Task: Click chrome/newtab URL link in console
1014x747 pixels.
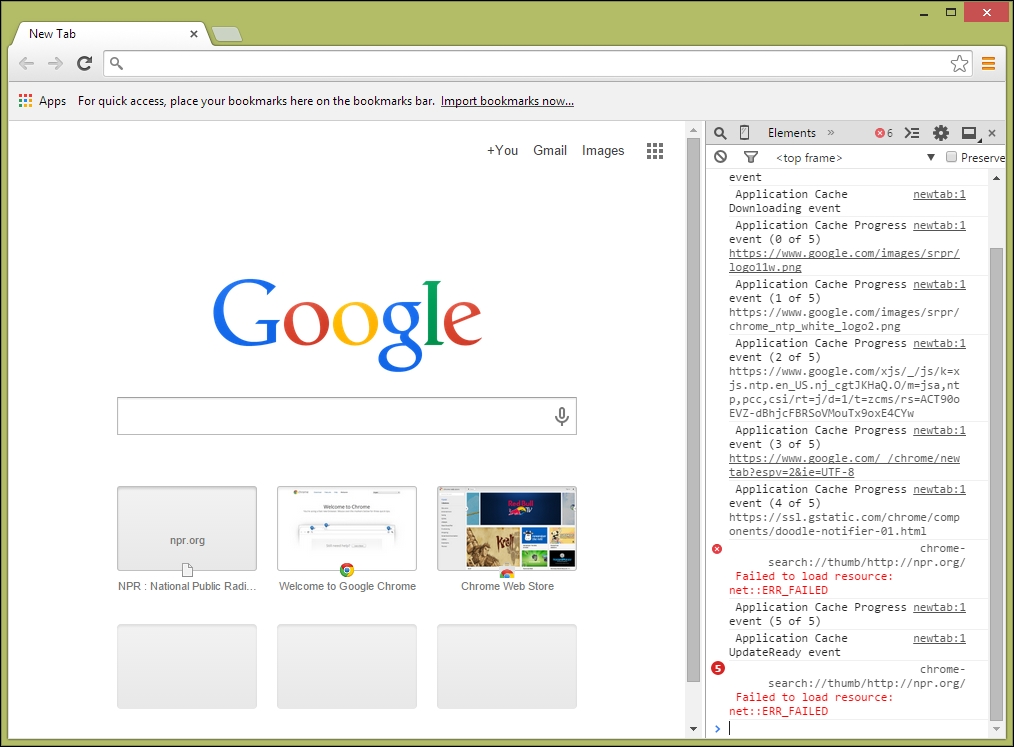Action: coord(844,465)
